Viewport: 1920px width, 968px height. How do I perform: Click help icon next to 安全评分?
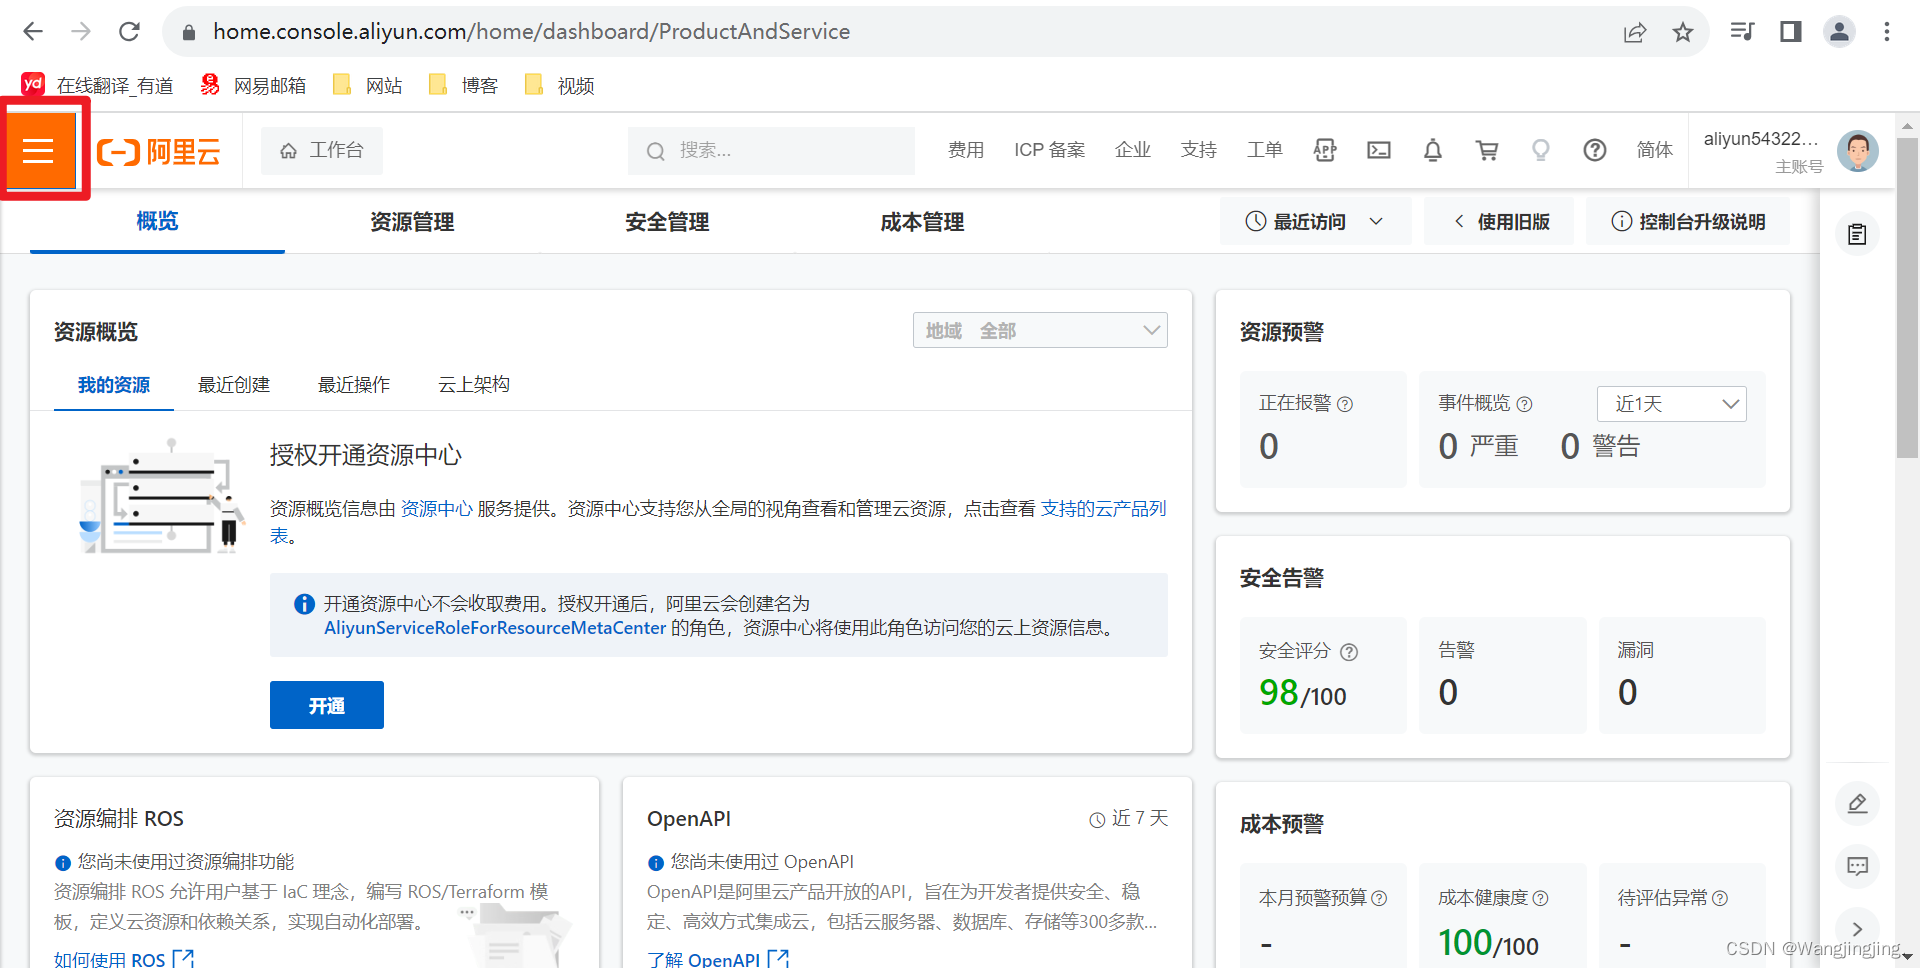(x=1349, y=652)
